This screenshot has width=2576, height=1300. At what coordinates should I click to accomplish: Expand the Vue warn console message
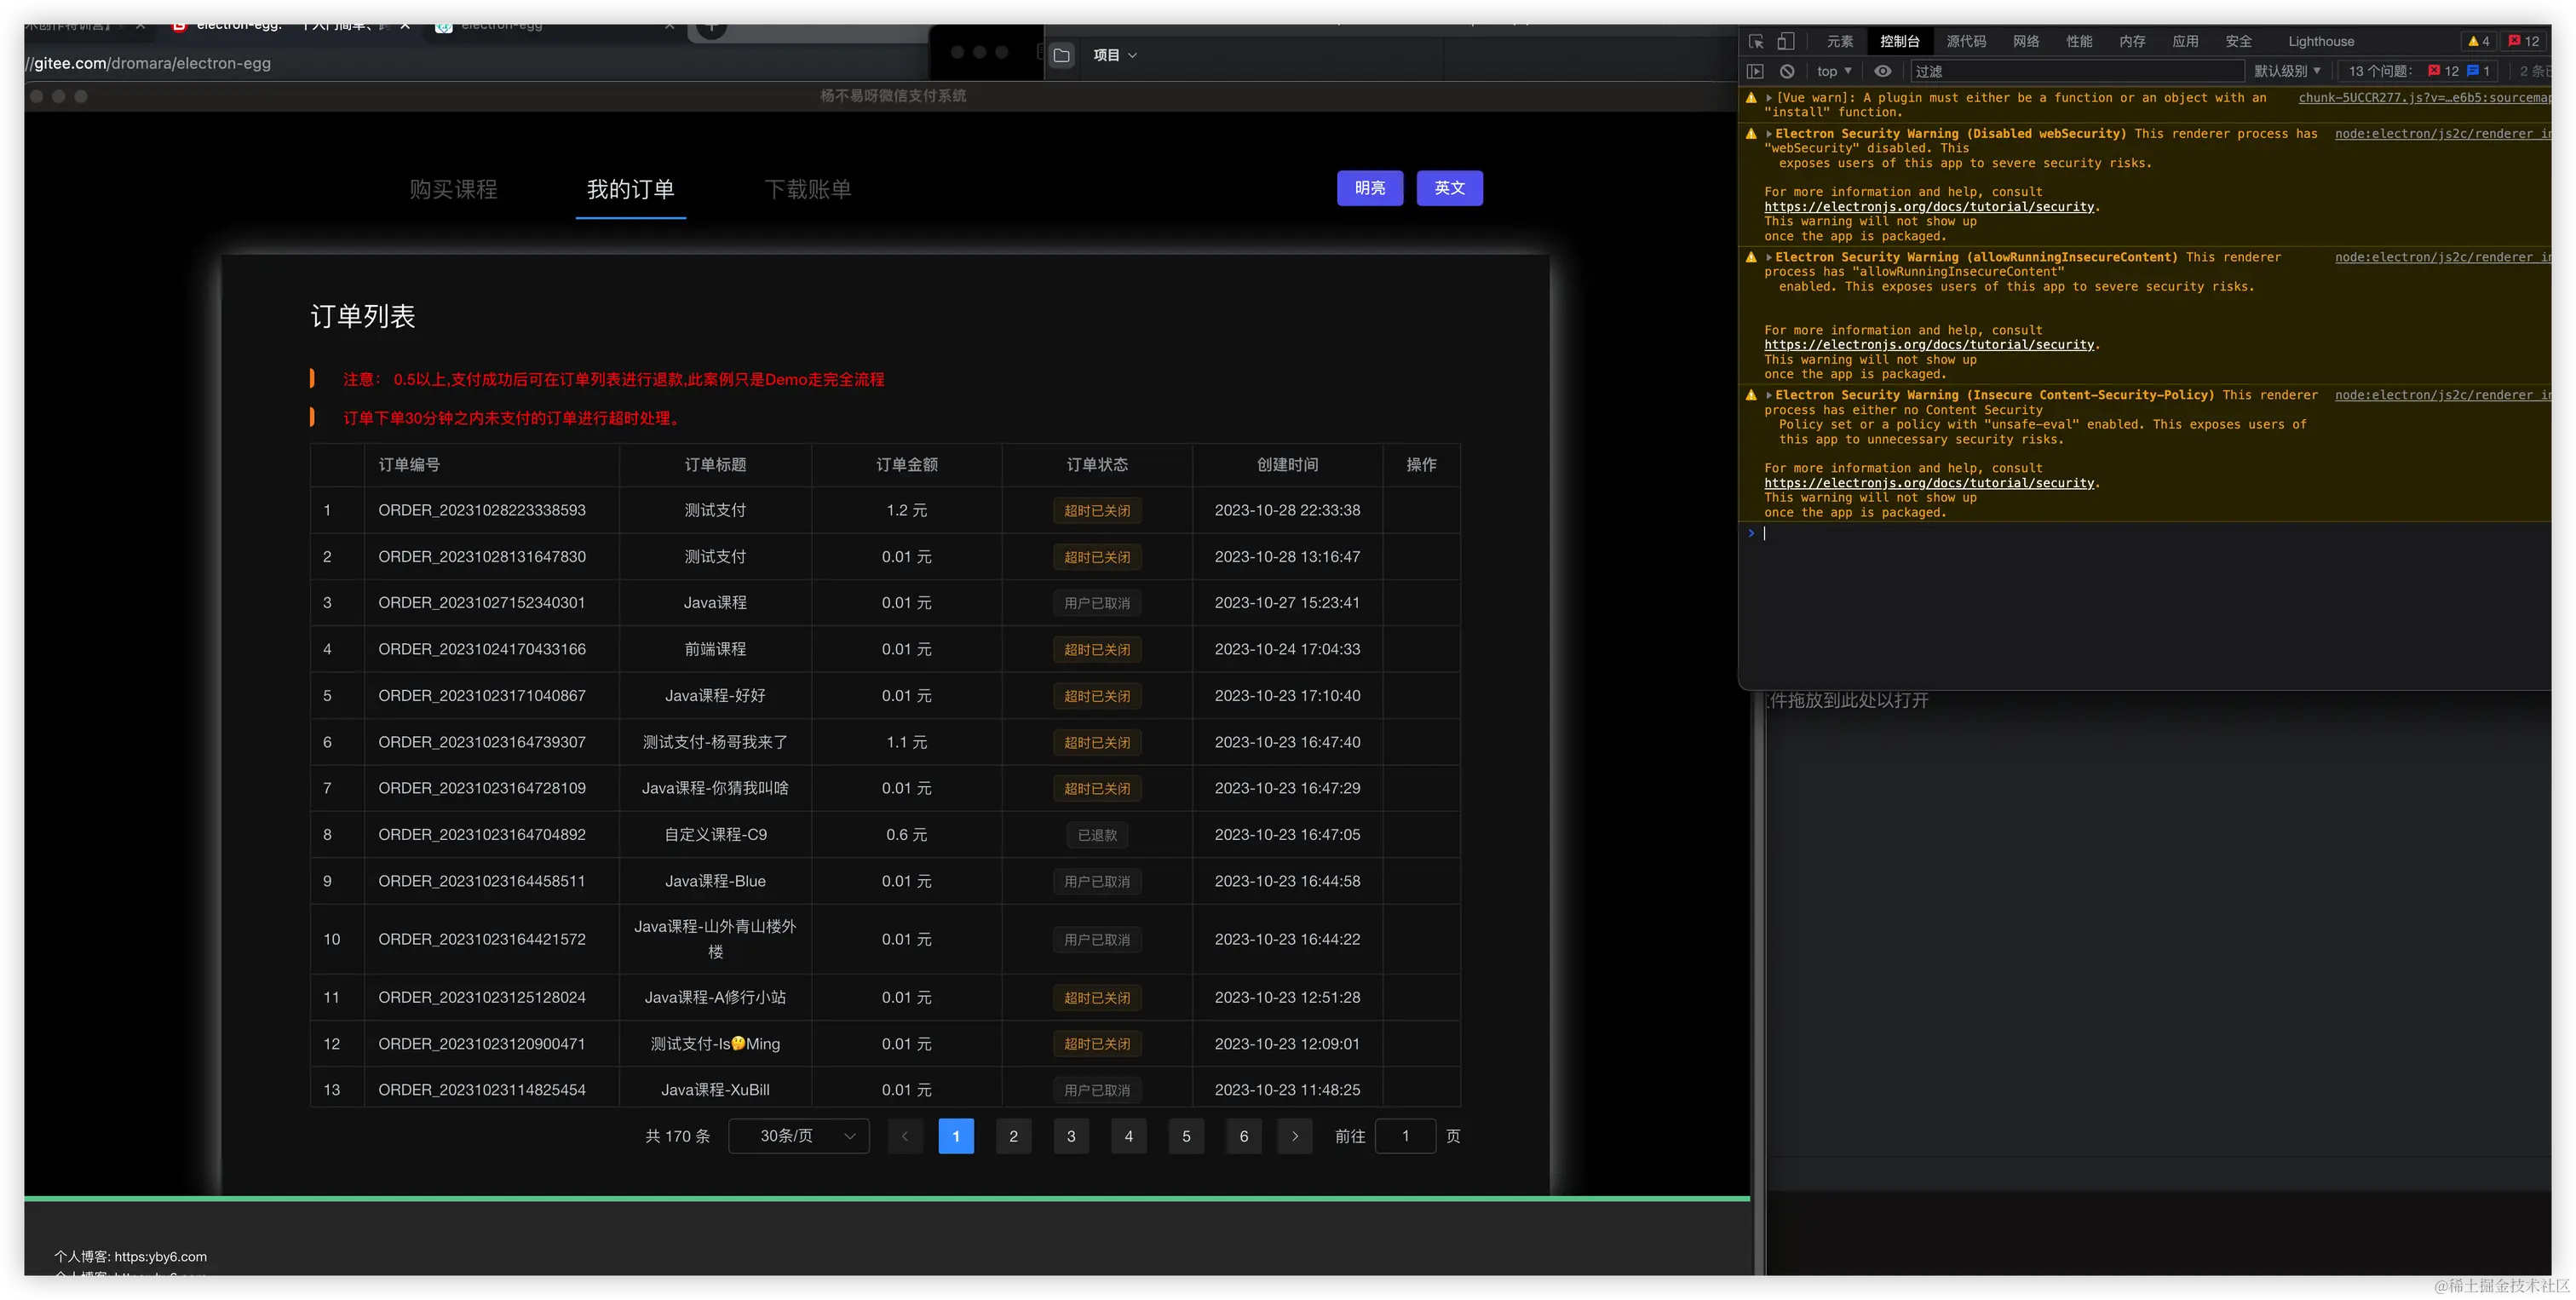point(1769,98)
